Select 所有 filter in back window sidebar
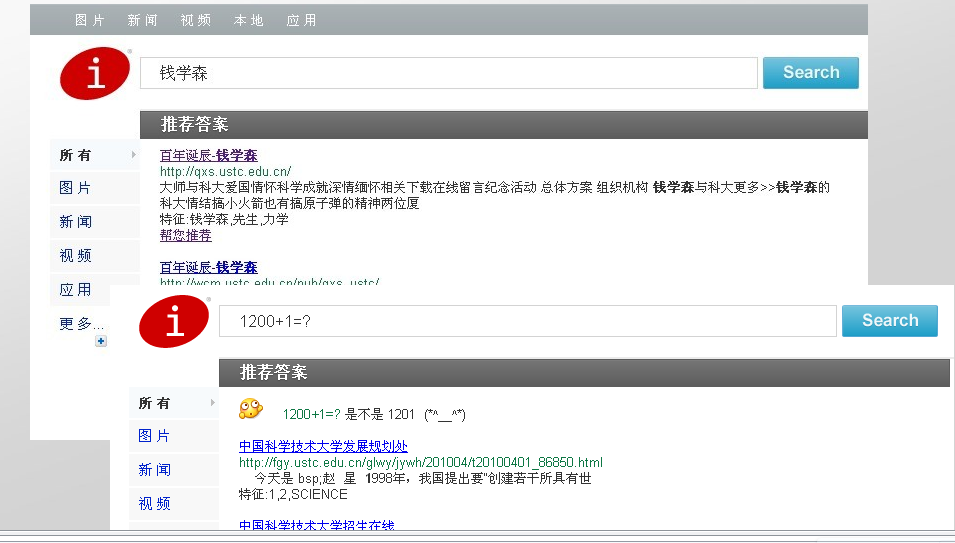 pyautogui.click(x=94, y=155)
